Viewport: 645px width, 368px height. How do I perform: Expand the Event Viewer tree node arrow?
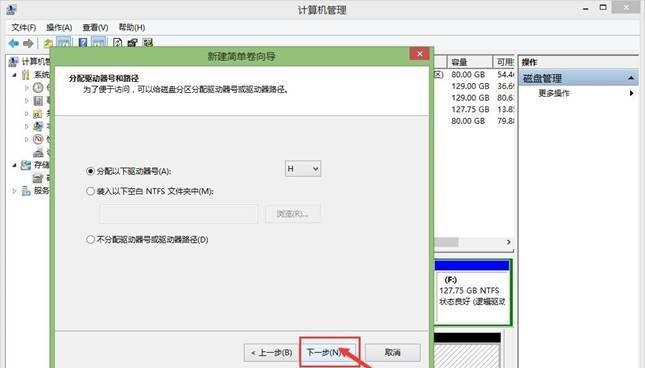pos(27,101)
